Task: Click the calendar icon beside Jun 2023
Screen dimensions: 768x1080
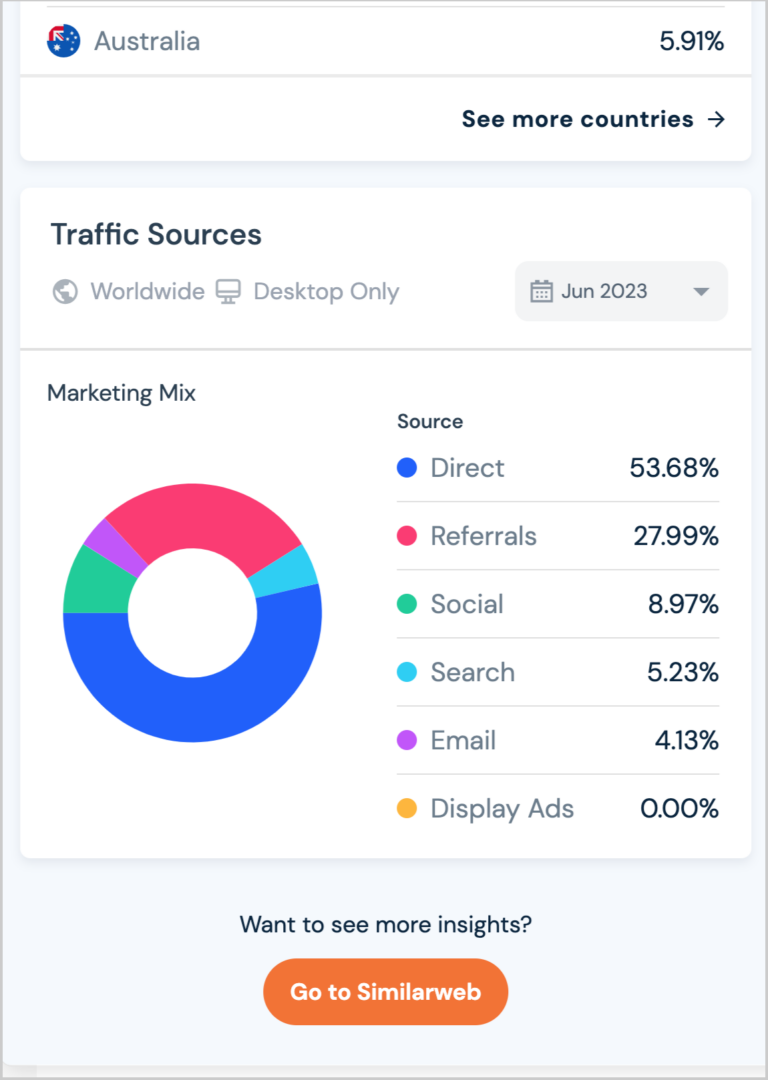Action: [x=541, y=291]
